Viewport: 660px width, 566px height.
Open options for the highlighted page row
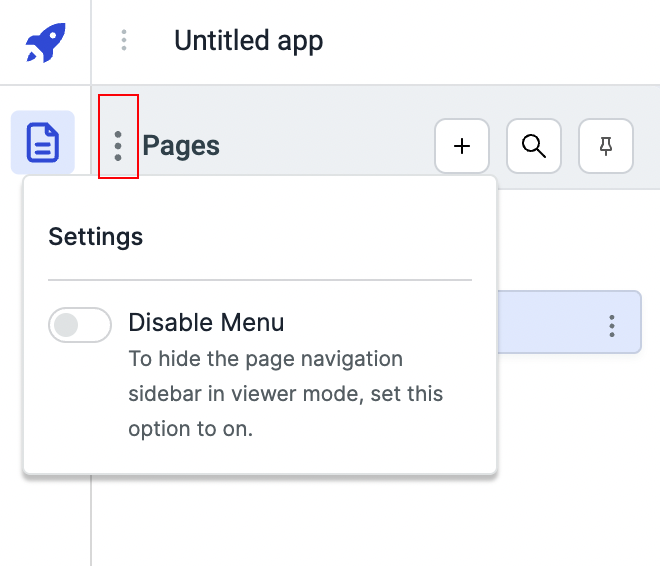coord(611,325)
